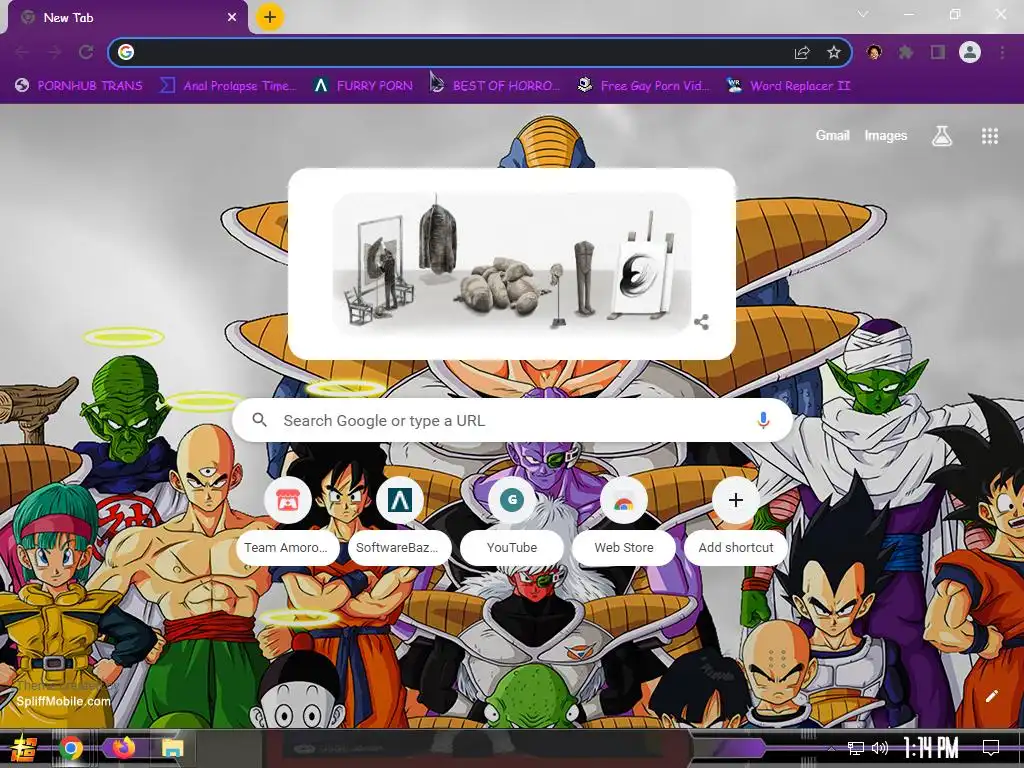Image resolution: width=1024 pixels, height=768 pixels.
Task: Share the Google Doodle
Action: [x=701, y=322]
